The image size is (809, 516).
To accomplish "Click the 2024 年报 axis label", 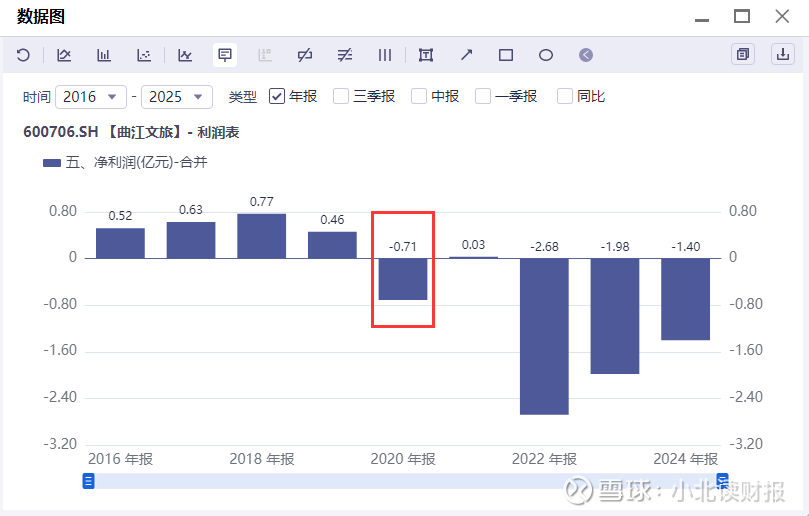I will tap(686, 459).
